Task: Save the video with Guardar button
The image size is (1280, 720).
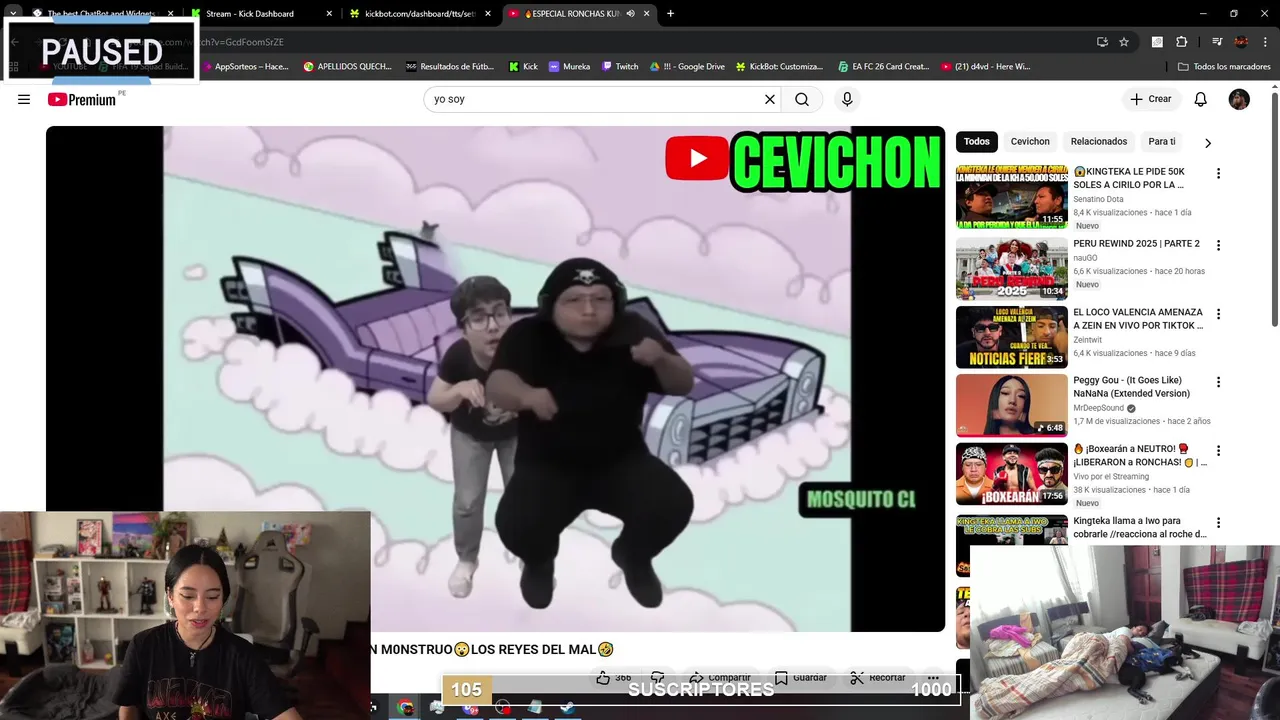Action: coord(801,677)
